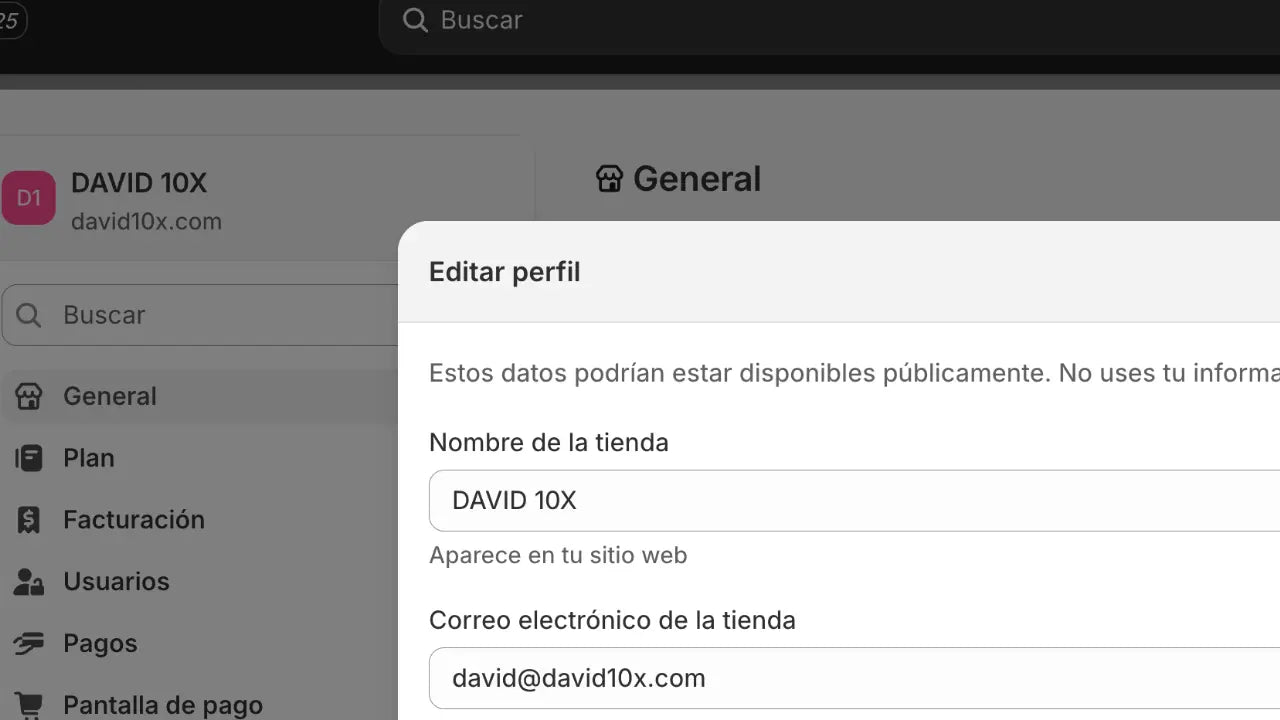Select the Pagos payment icon
1280x720 pixels.
click(29, 643)
